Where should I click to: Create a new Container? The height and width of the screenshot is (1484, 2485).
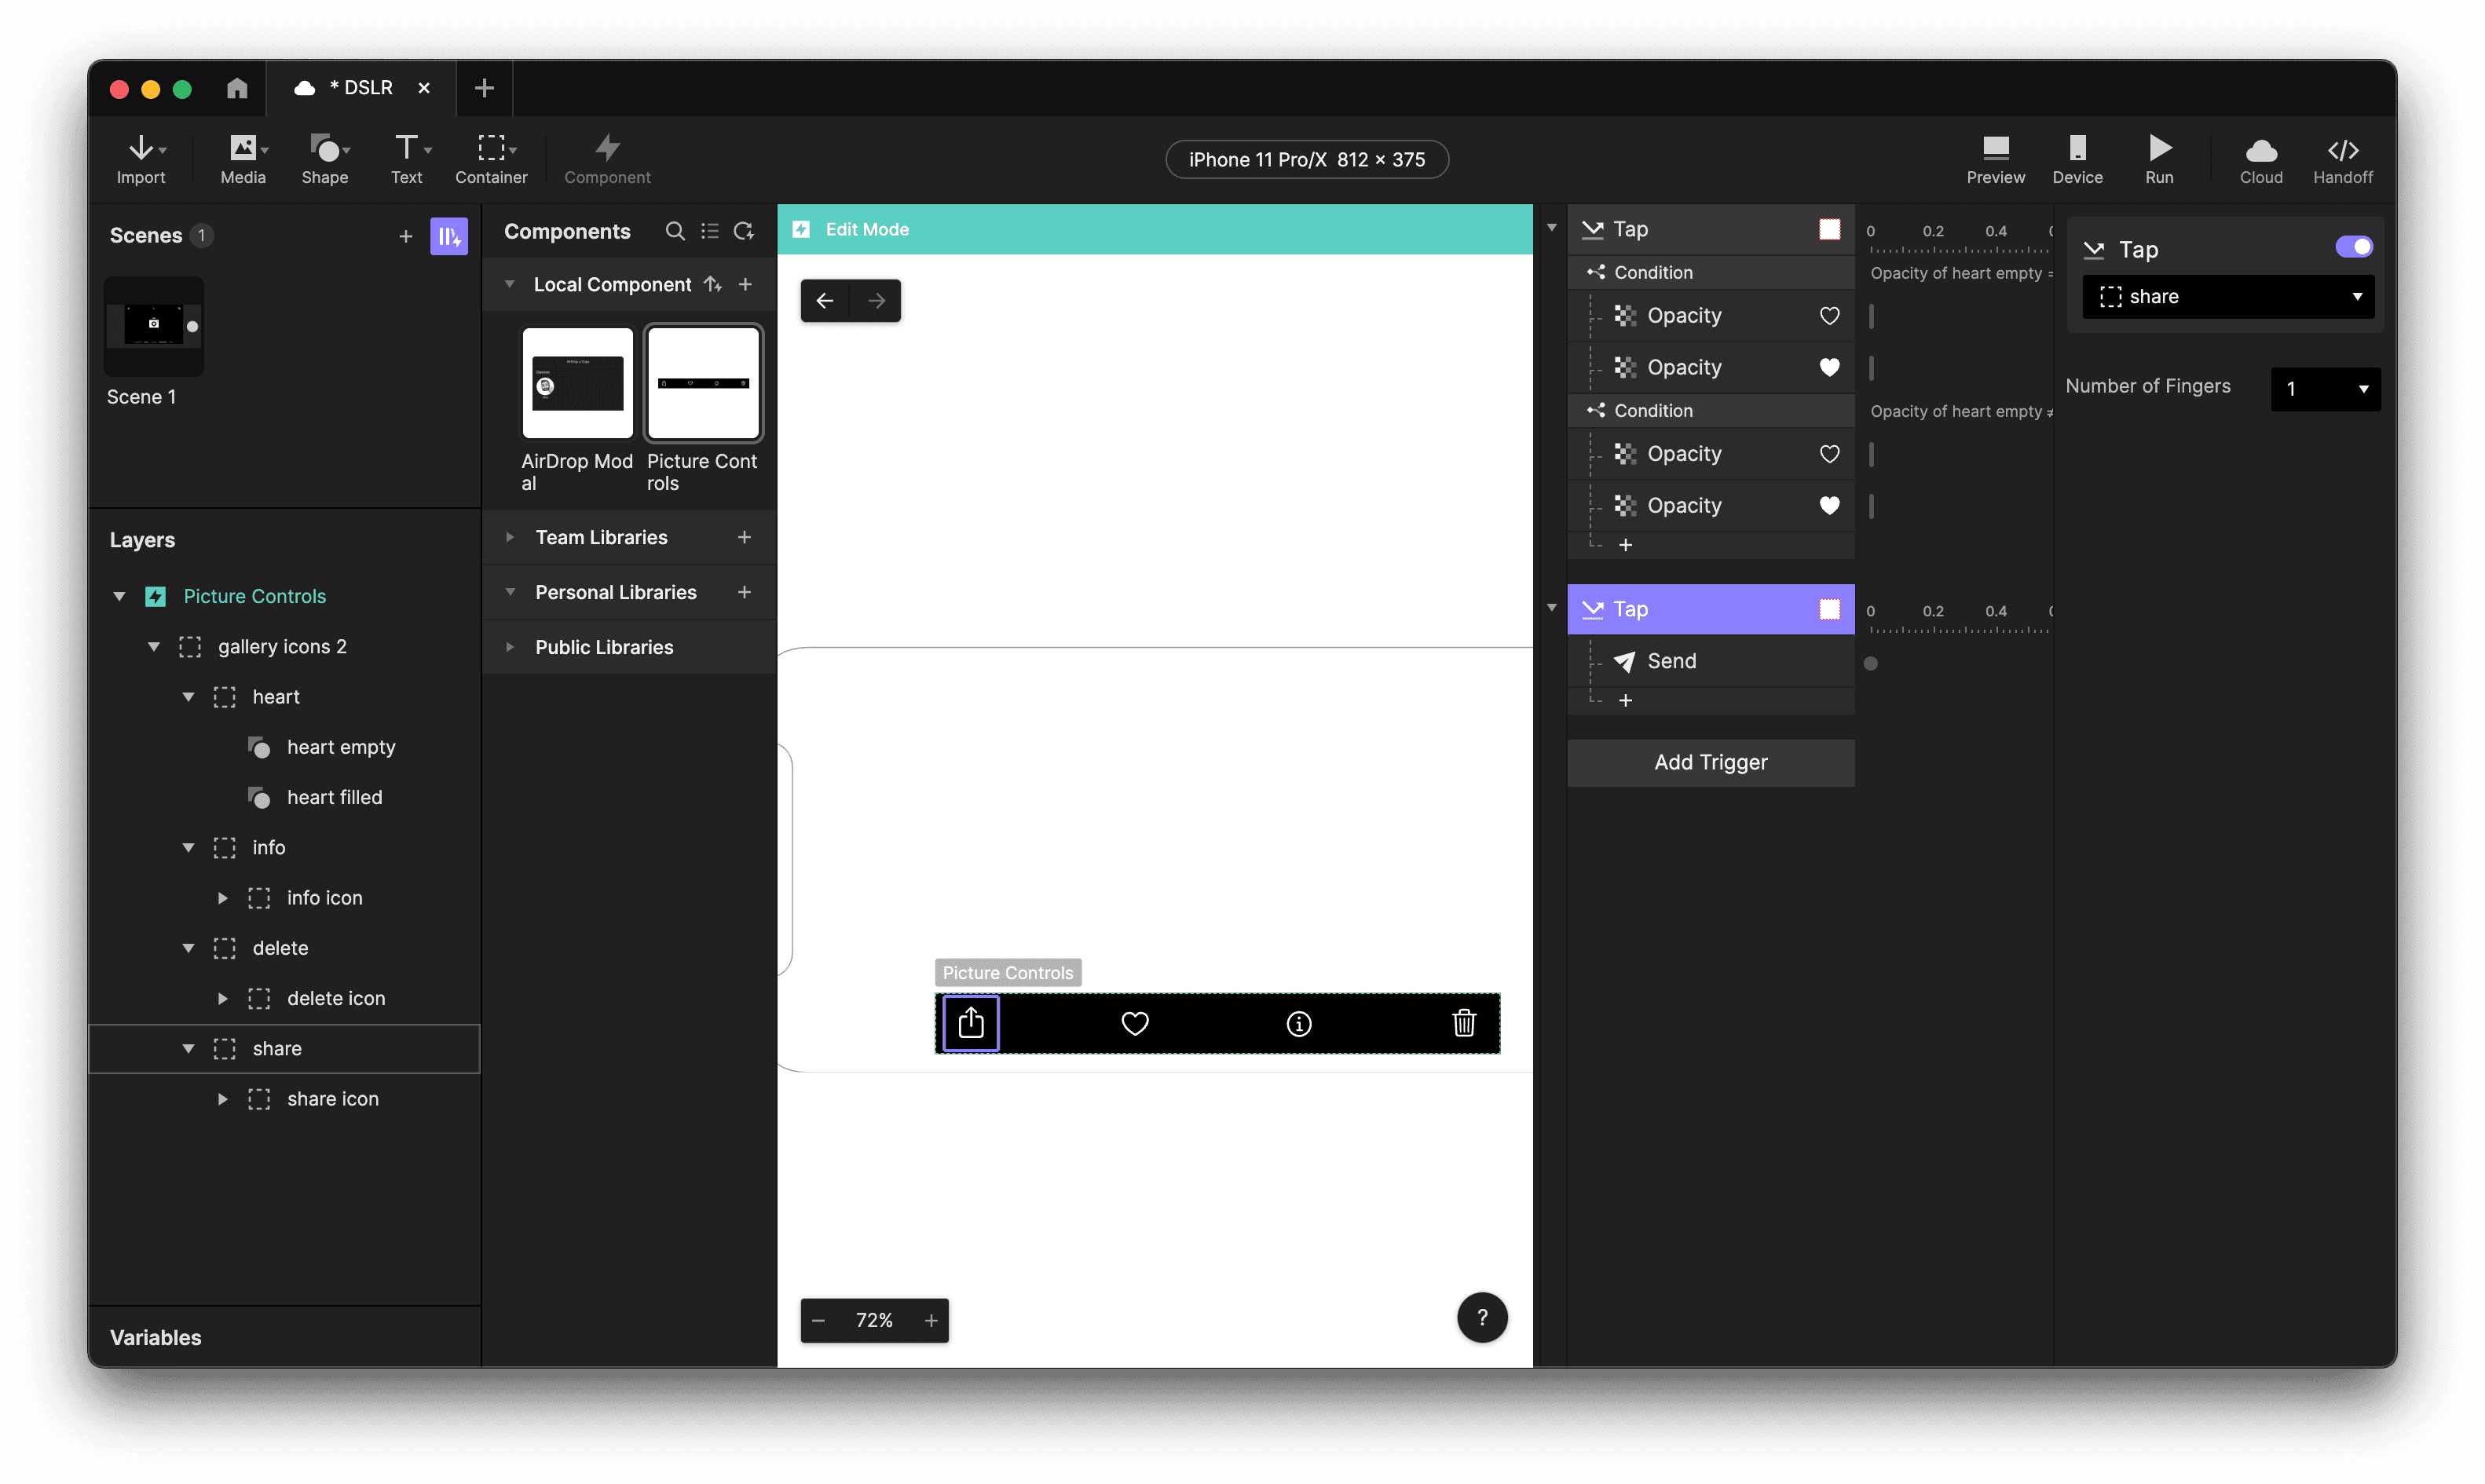click(x=489, y=158)
